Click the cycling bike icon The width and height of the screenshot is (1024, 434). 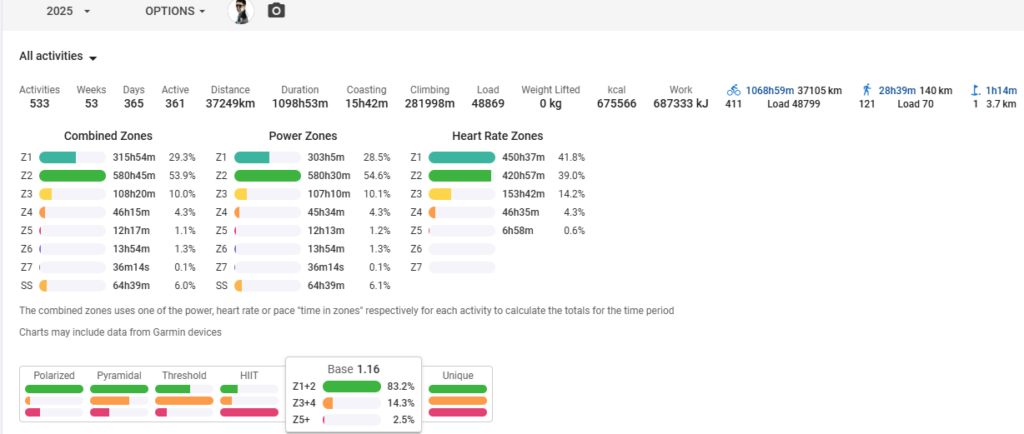pyautogui.click(x=734, y=89)
